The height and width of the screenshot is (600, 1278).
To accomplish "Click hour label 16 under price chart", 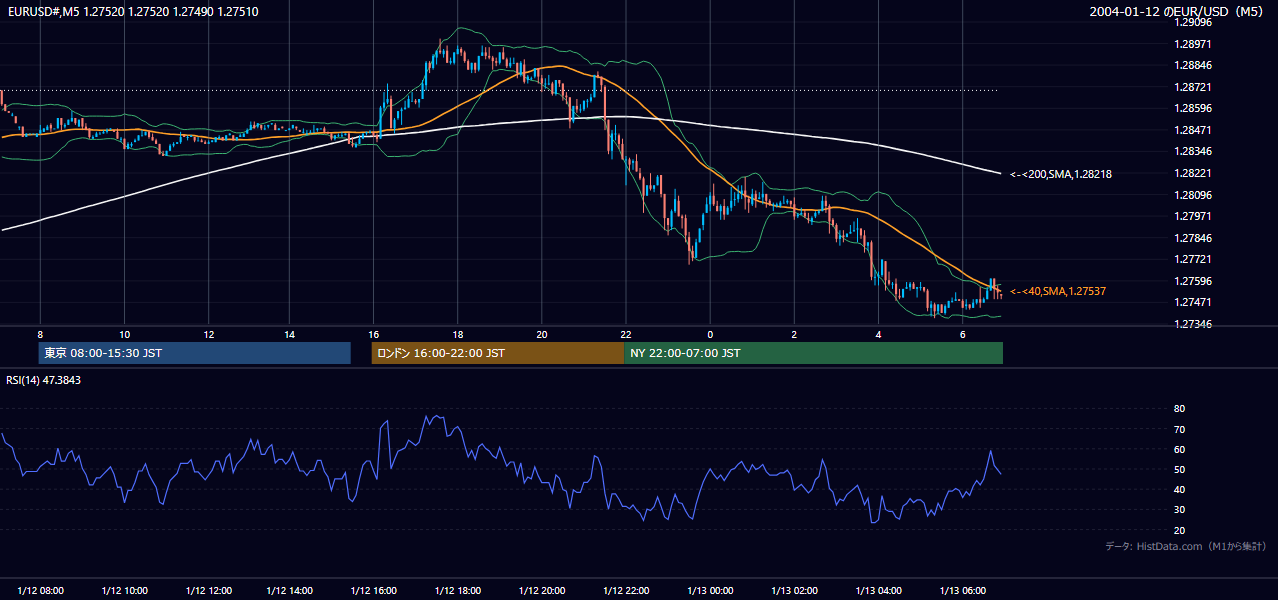I will pyautogui.click(x=374, y=334).
